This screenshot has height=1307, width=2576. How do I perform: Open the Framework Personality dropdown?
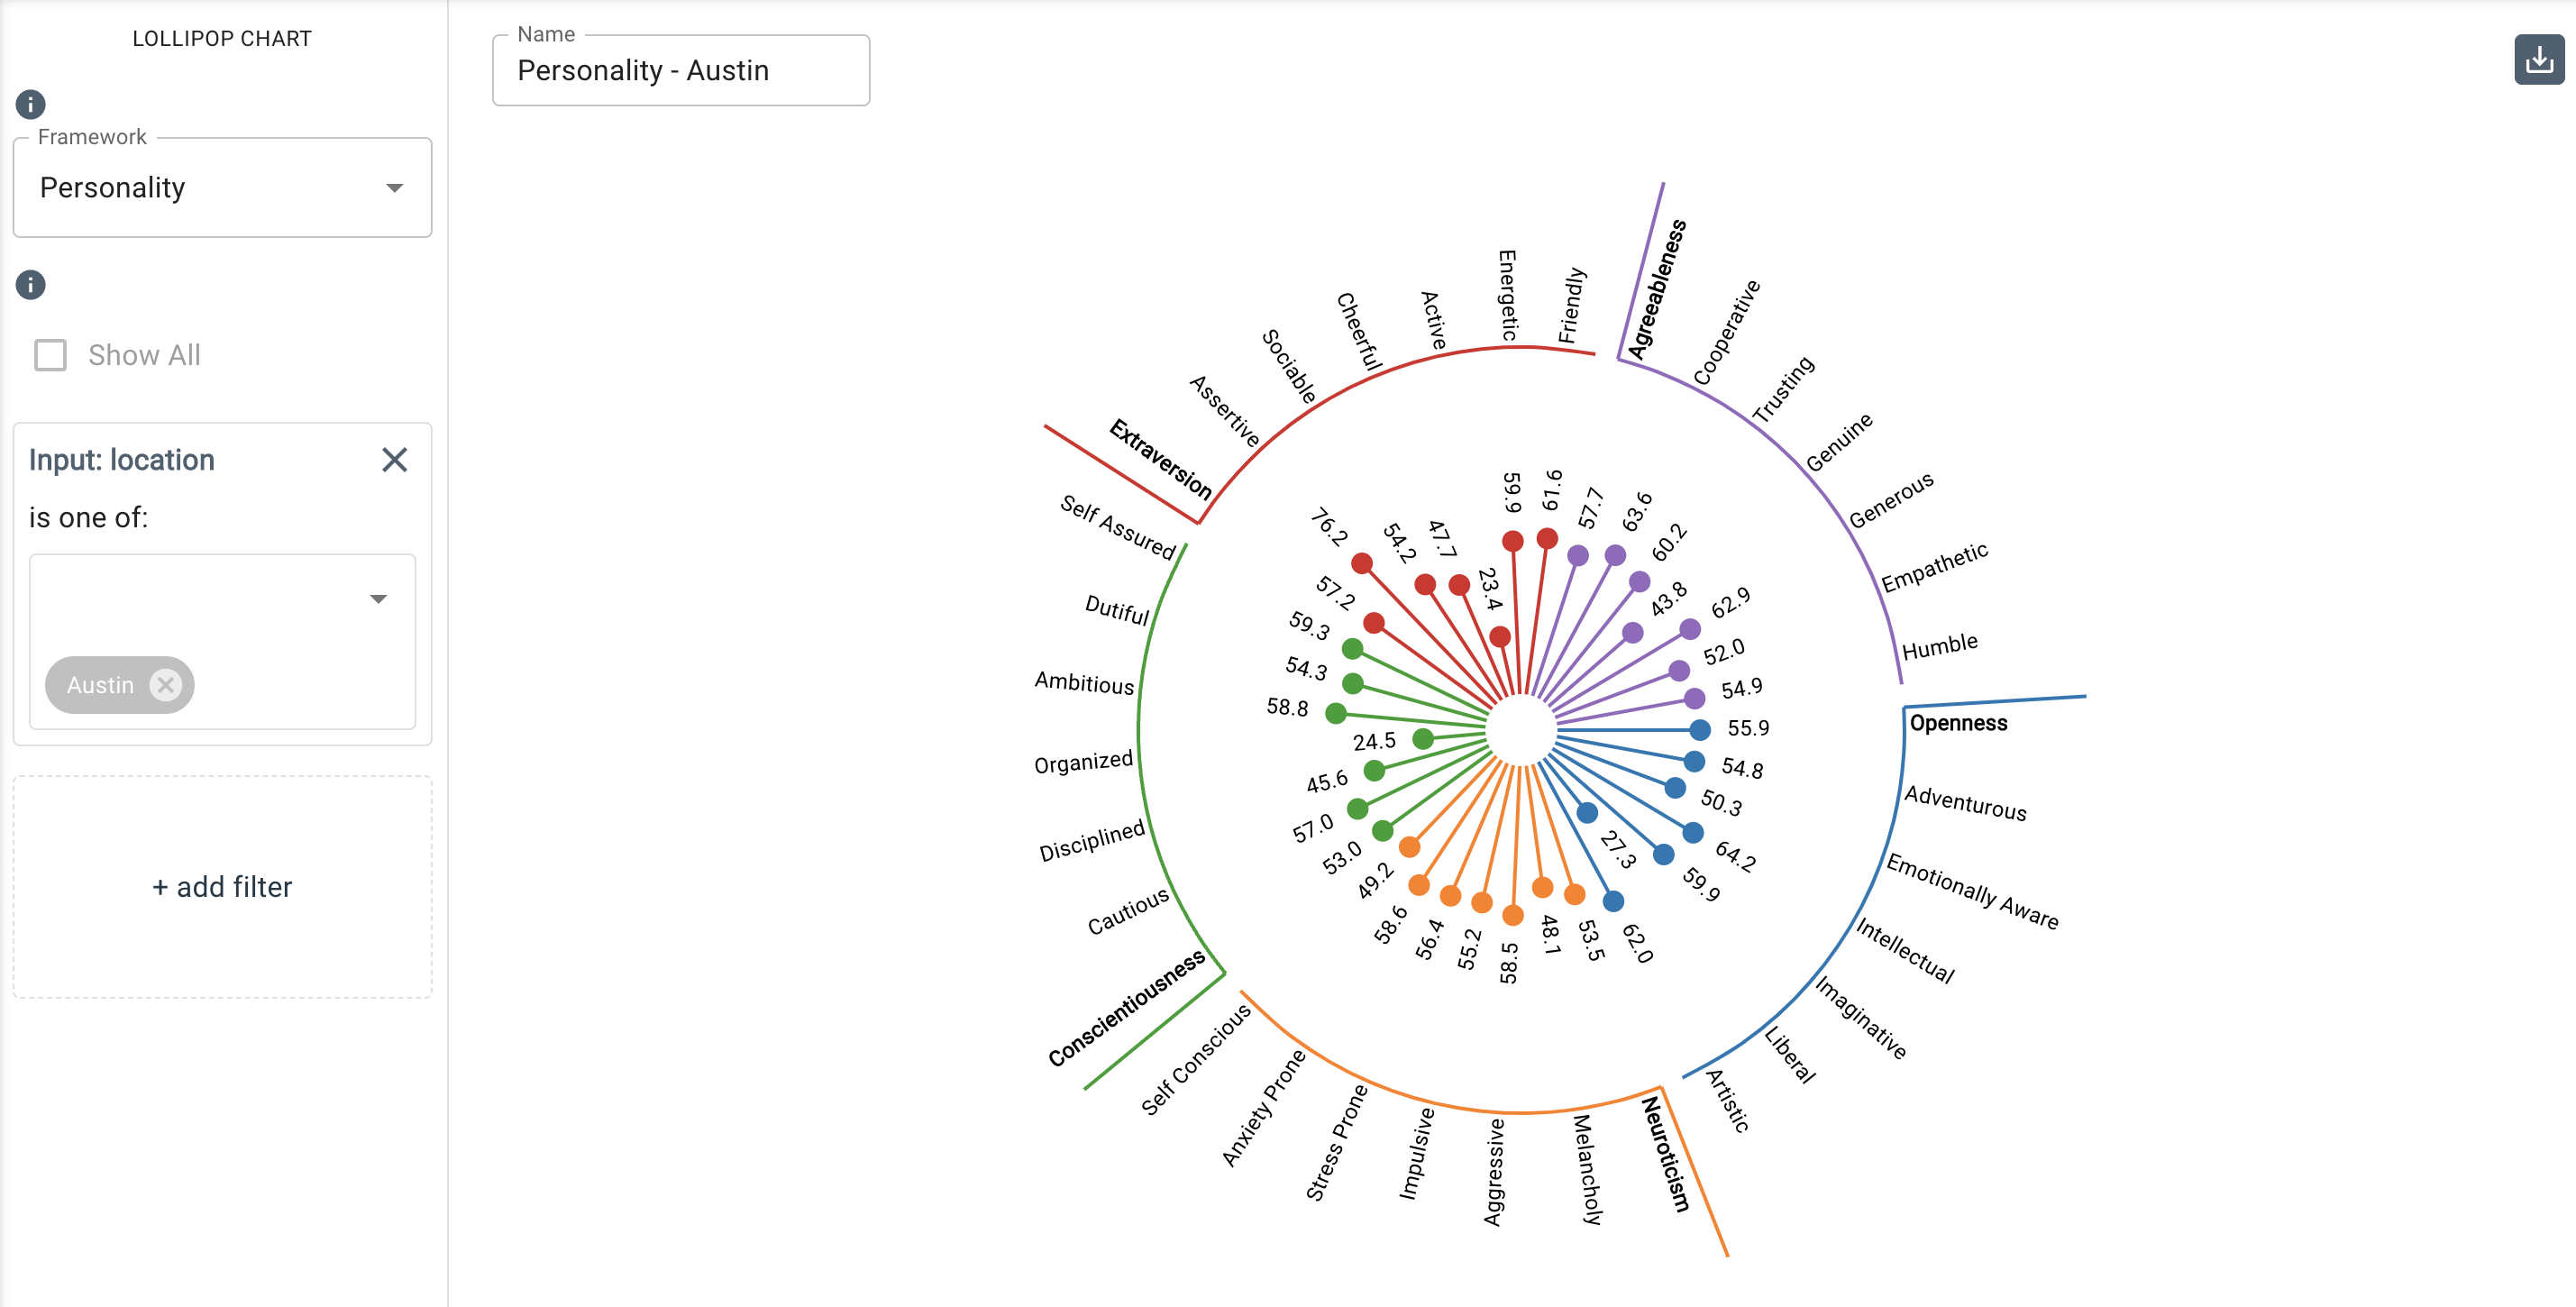(x=222, y=188)
